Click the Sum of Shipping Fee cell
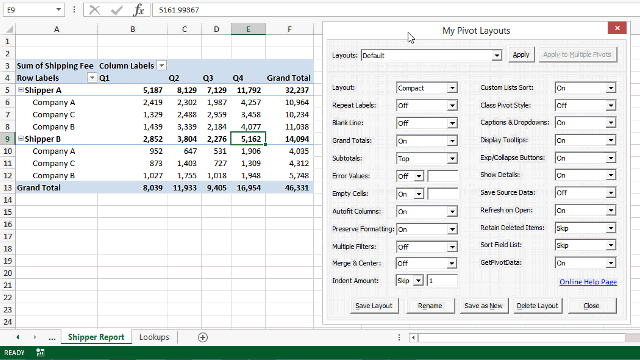The height and width of the screenshot is (360, 640). (x=56, y=66)
